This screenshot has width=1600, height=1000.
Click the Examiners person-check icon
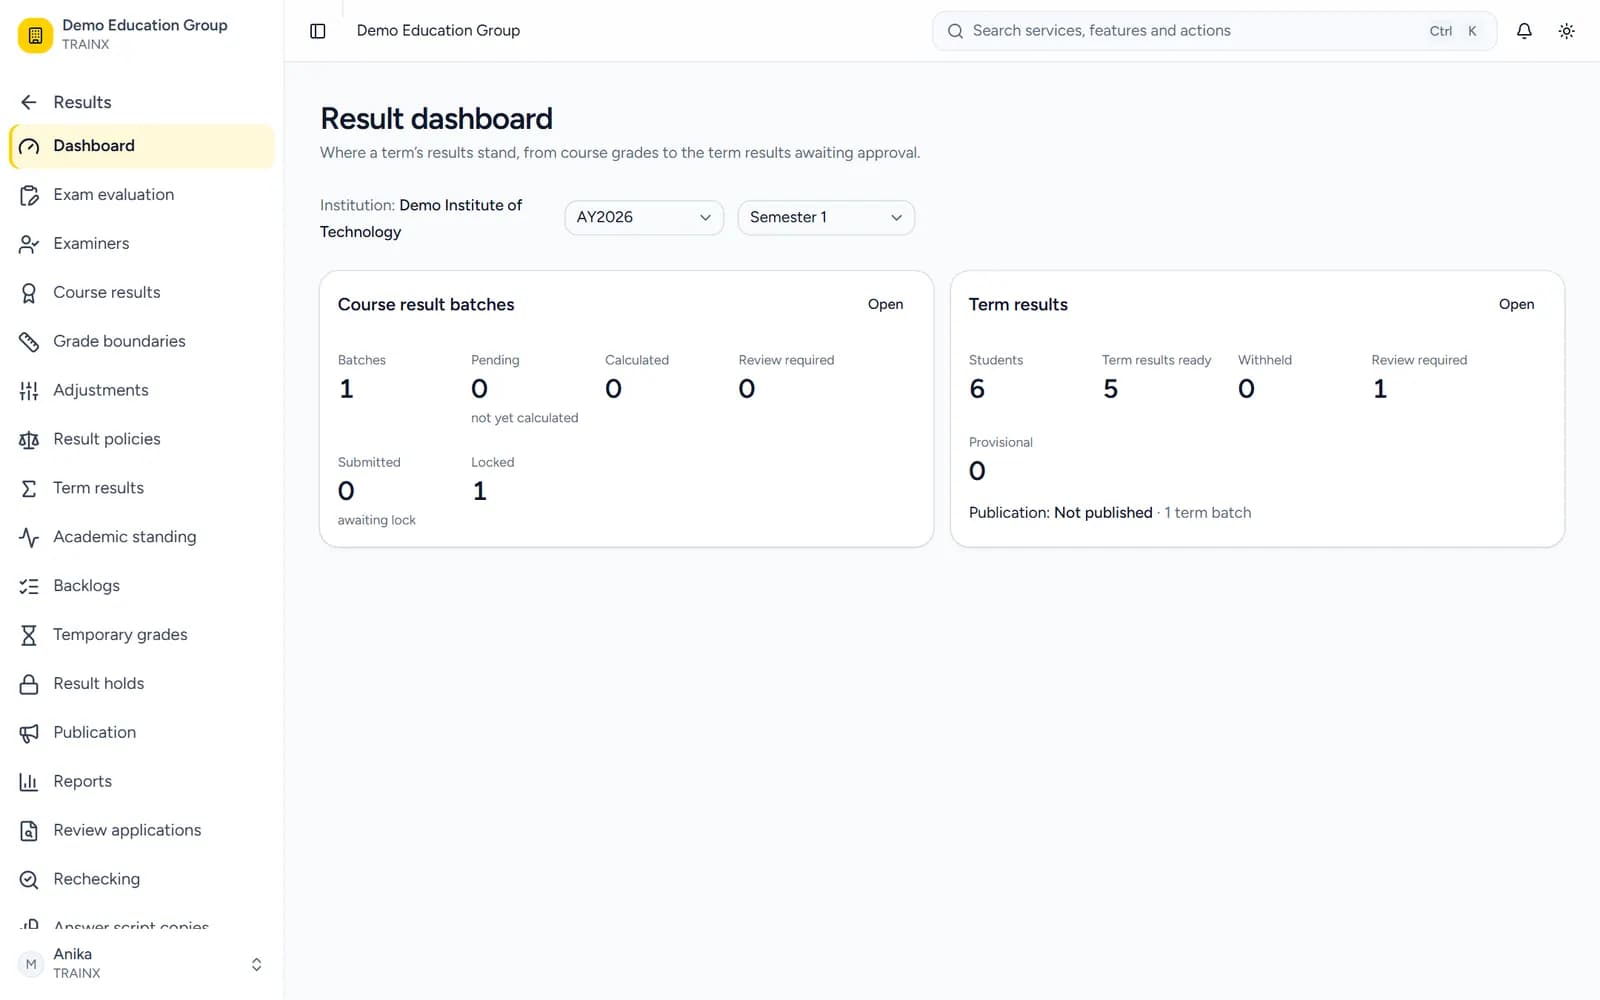(29, 244)
